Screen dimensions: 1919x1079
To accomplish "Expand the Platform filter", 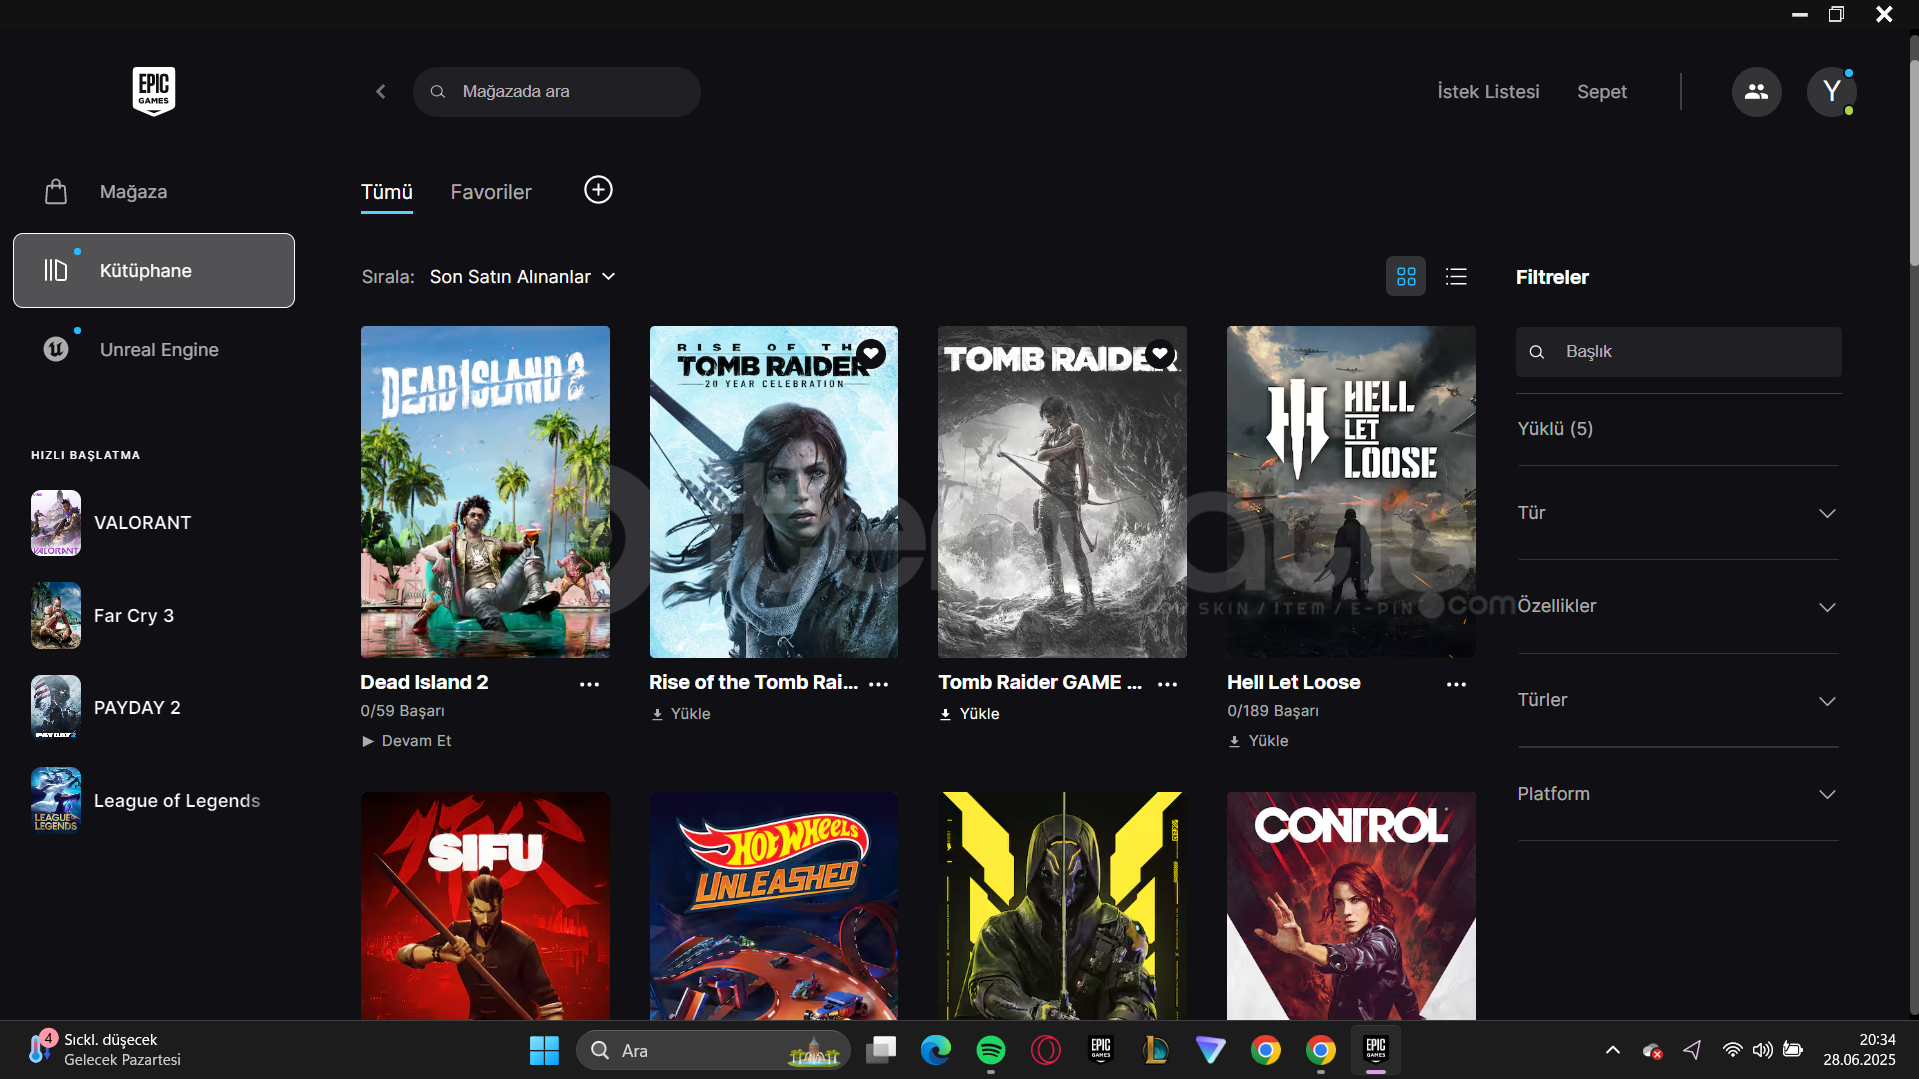I will pyautogui.click(x=1678, y=794).
